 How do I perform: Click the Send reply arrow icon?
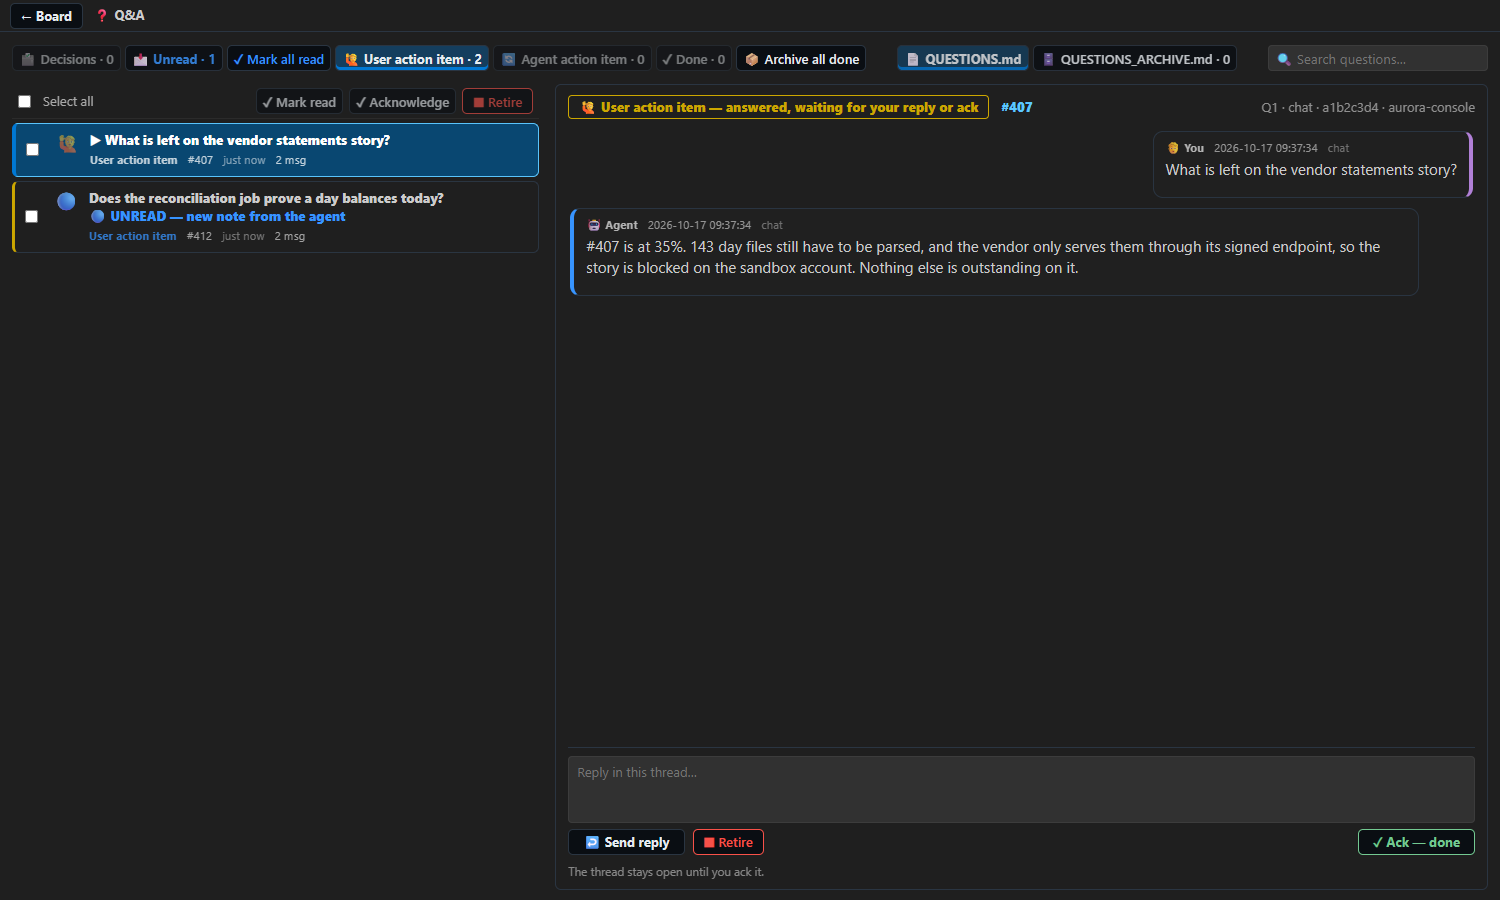(x=592, y=842)
